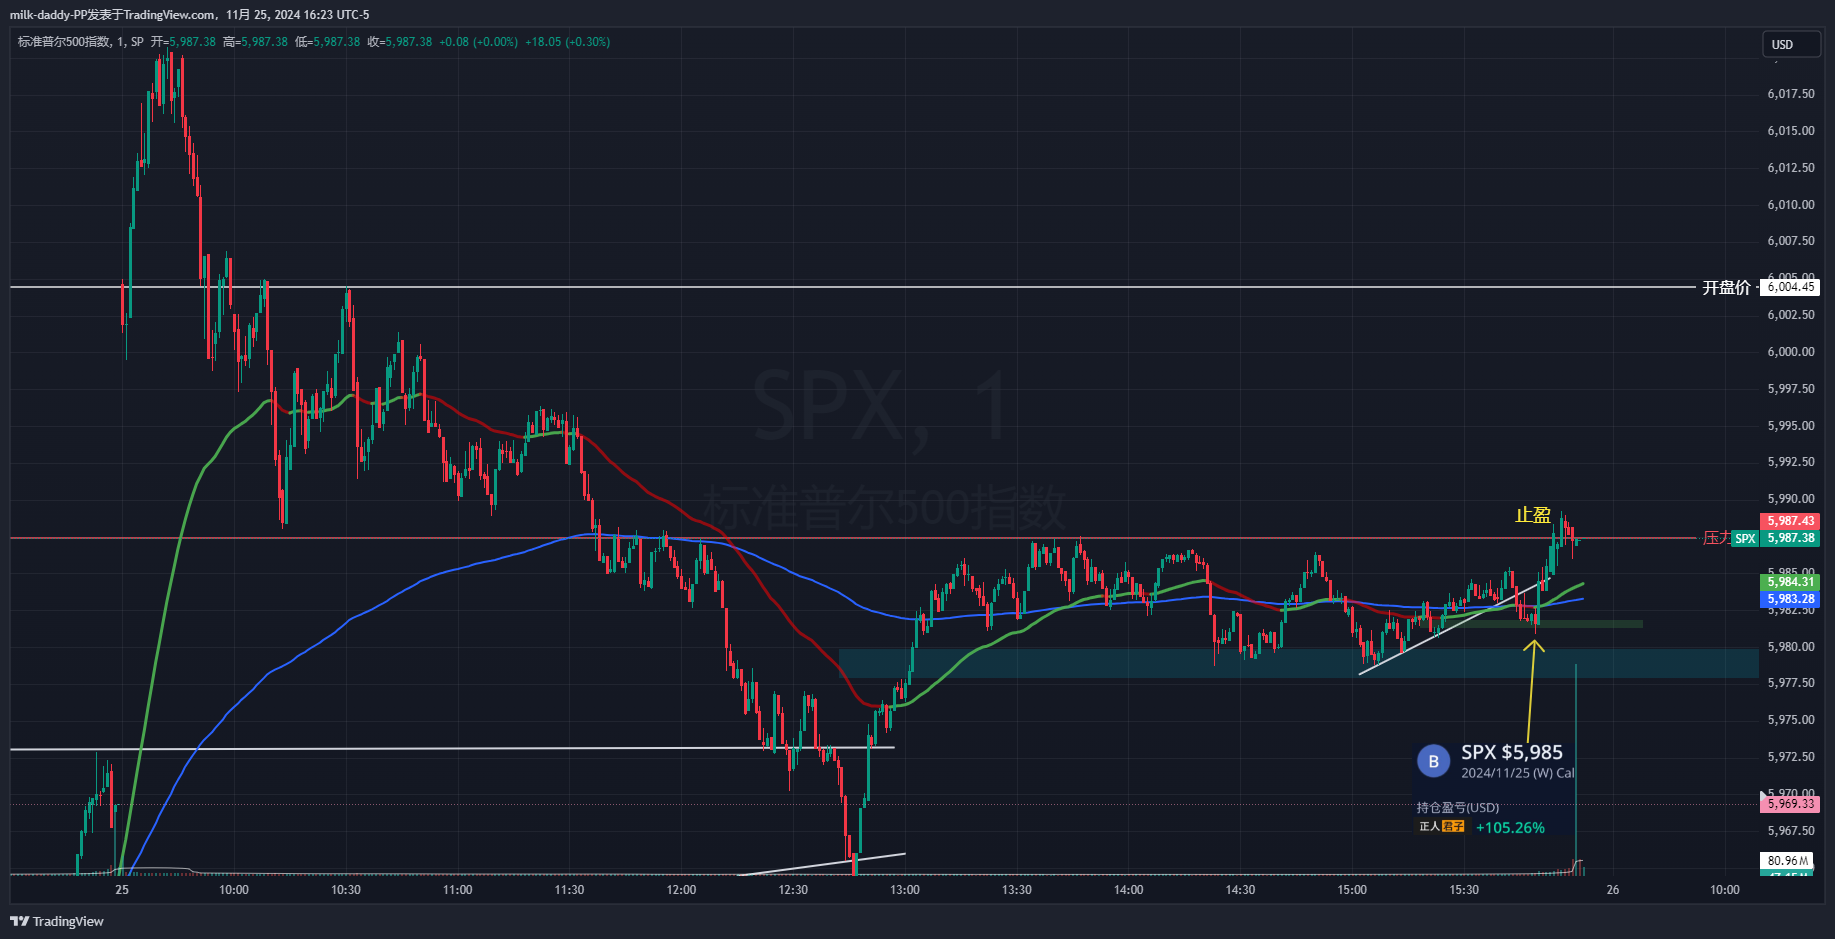
Task: Click the TradingView logo in bottom-left corner
Action: click(x=57, y=921)
